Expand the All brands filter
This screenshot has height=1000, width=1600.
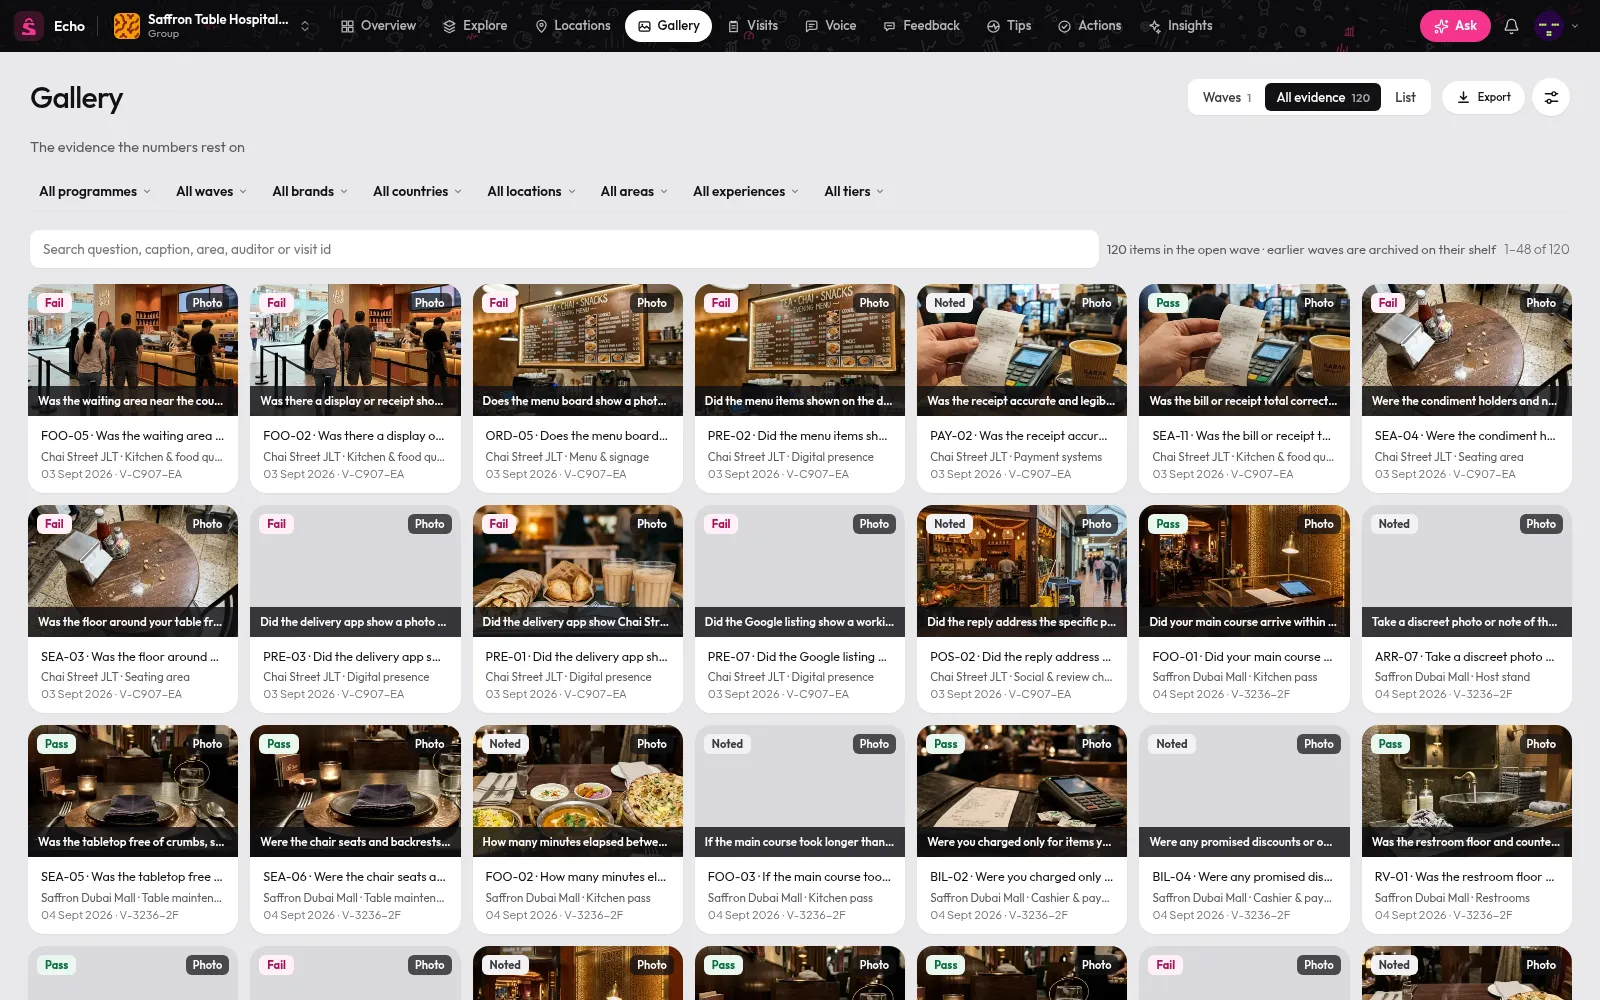point(310,191)
